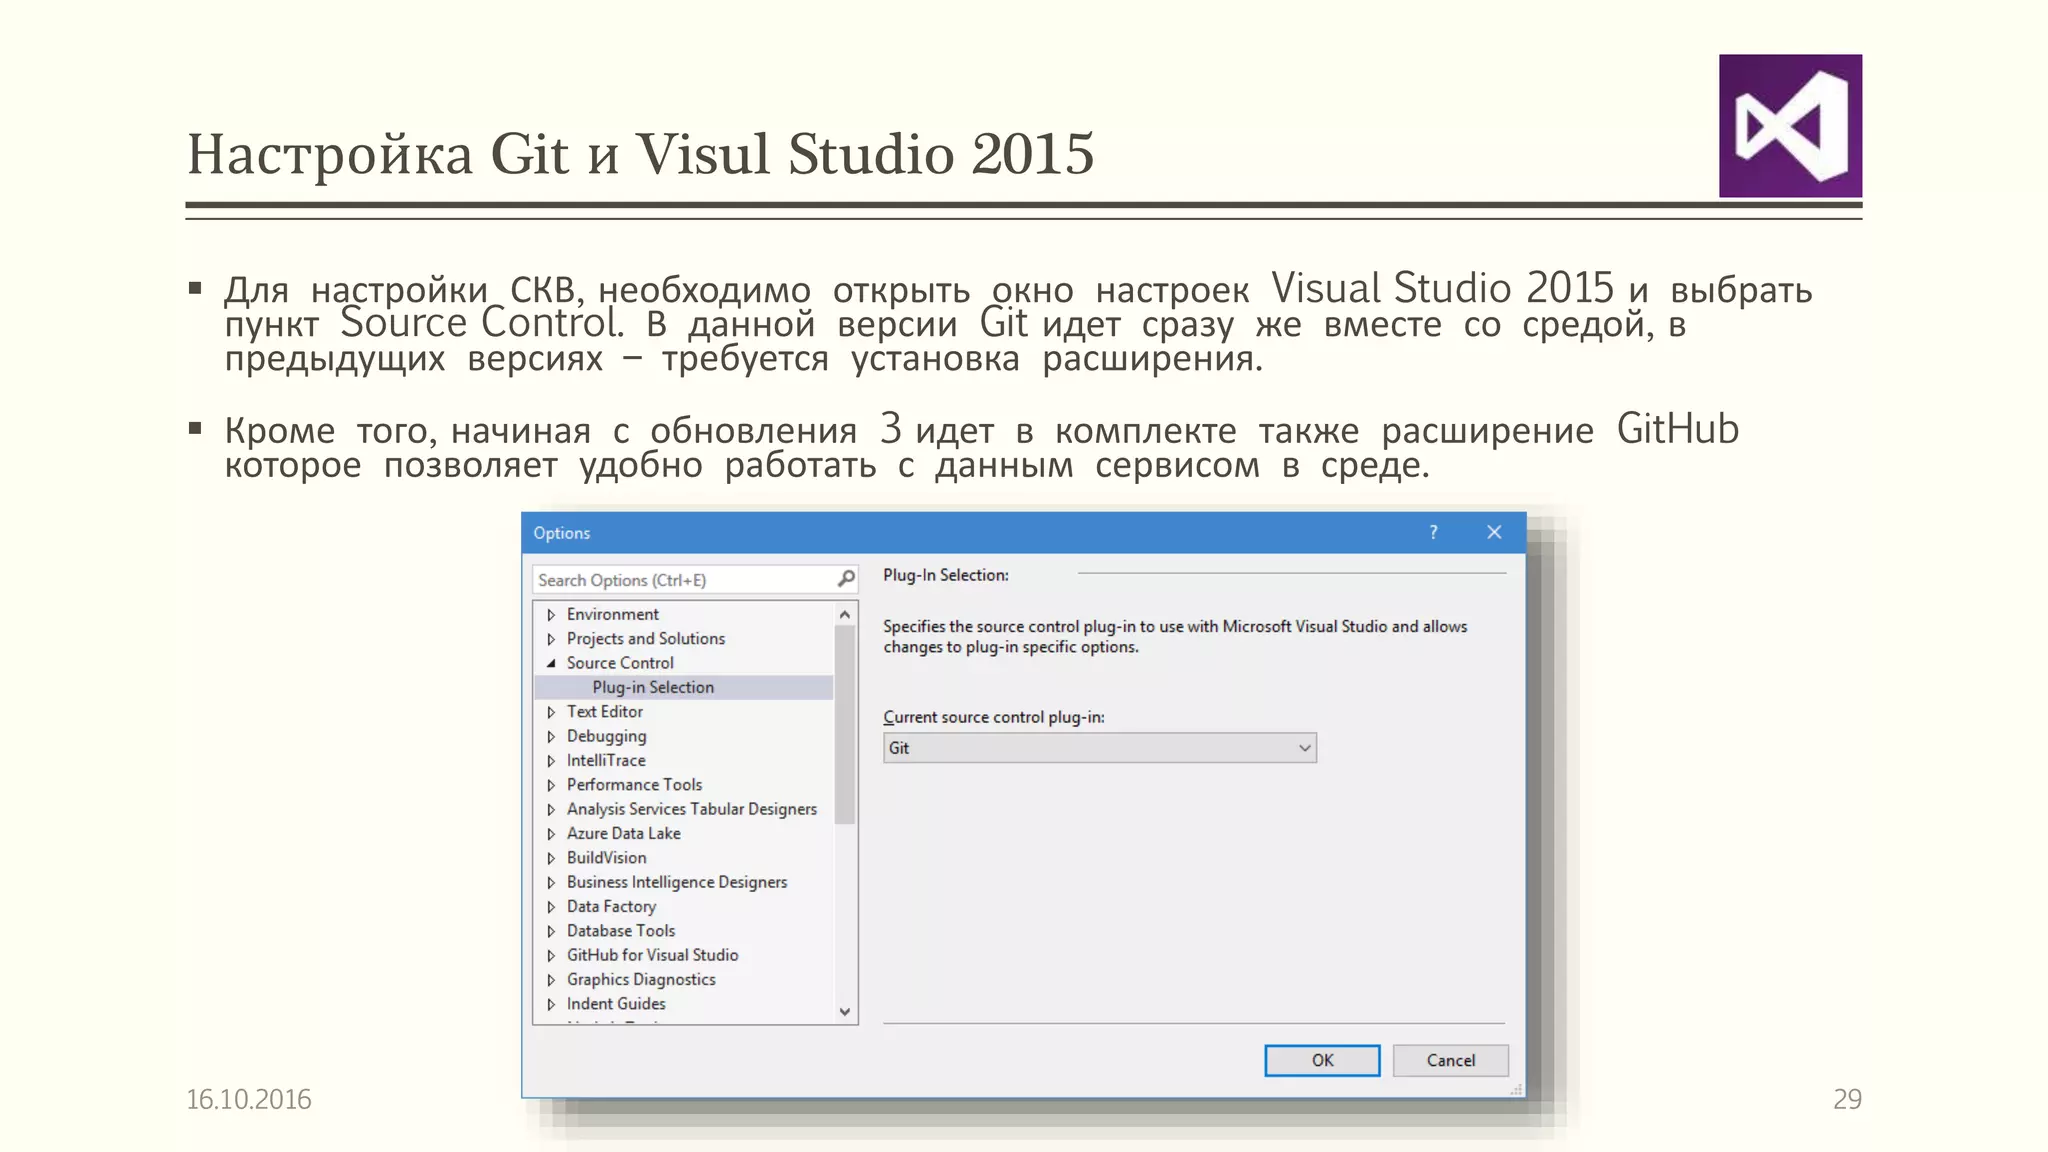2048x1152 pixels.
Task: Click the 'Plug-In Selection:' heading text
Action: pos(945,575)
